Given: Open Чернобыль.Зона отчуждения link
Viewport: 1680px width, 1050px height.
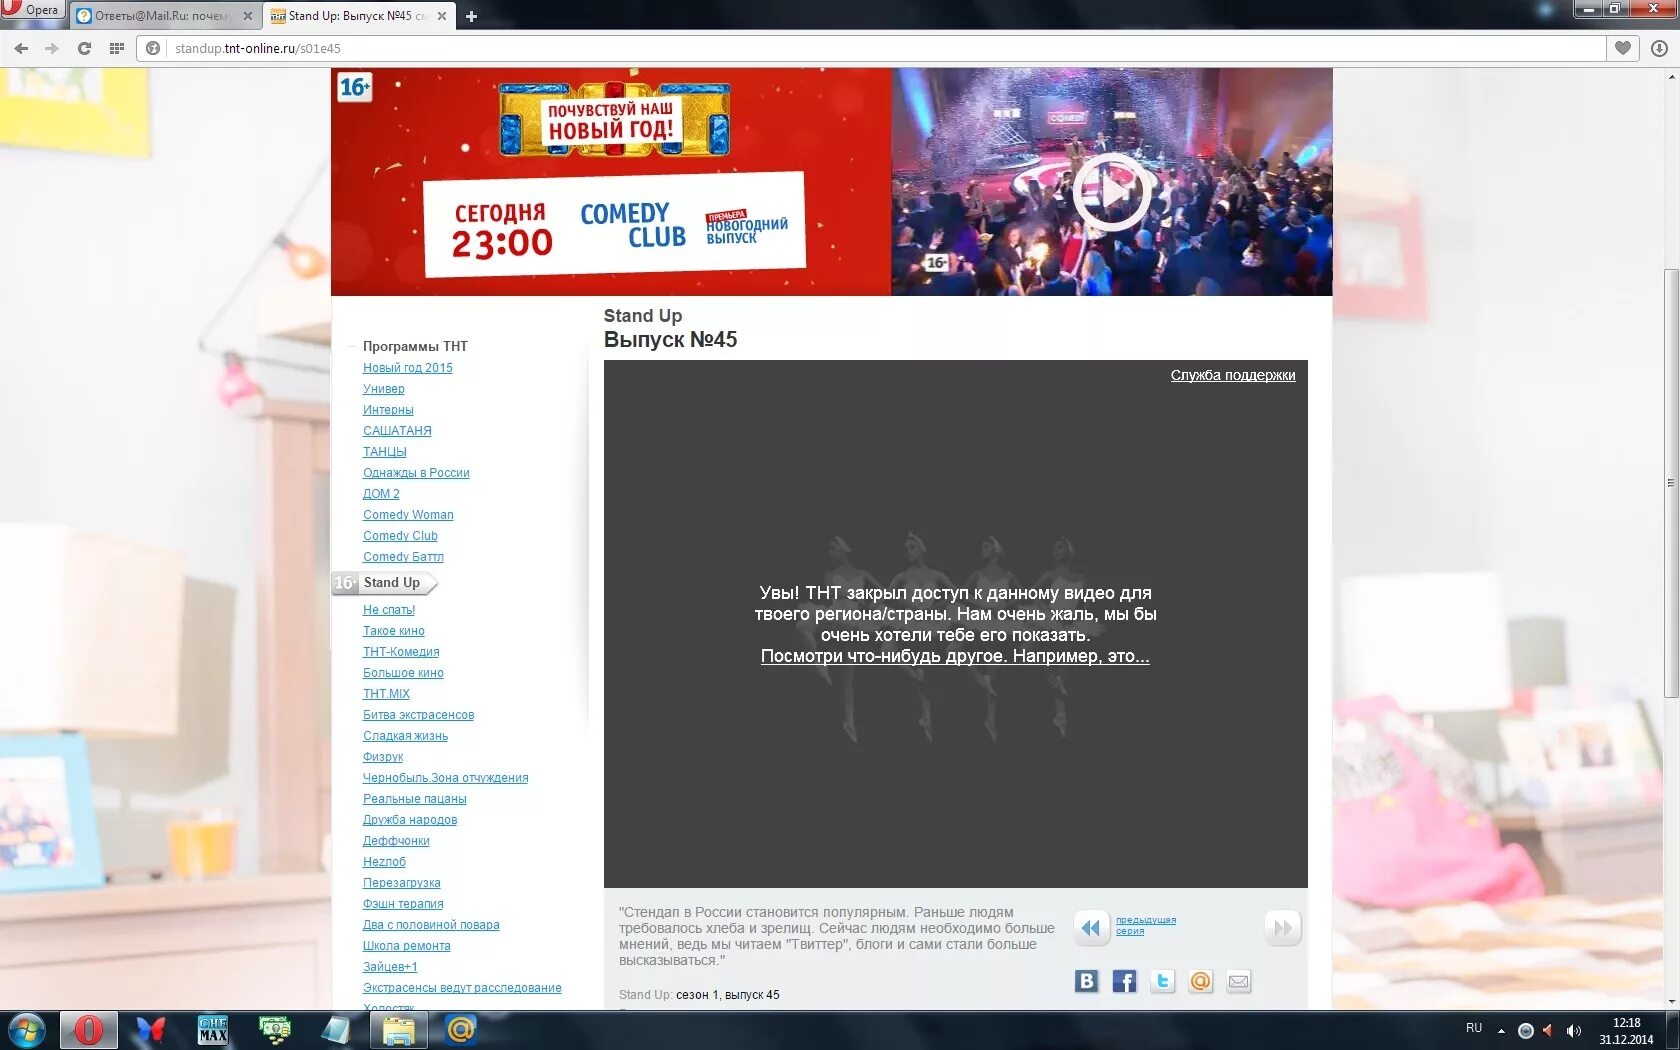Looking at the screenshot, I should pyautogui.click(x=445, y=778).
